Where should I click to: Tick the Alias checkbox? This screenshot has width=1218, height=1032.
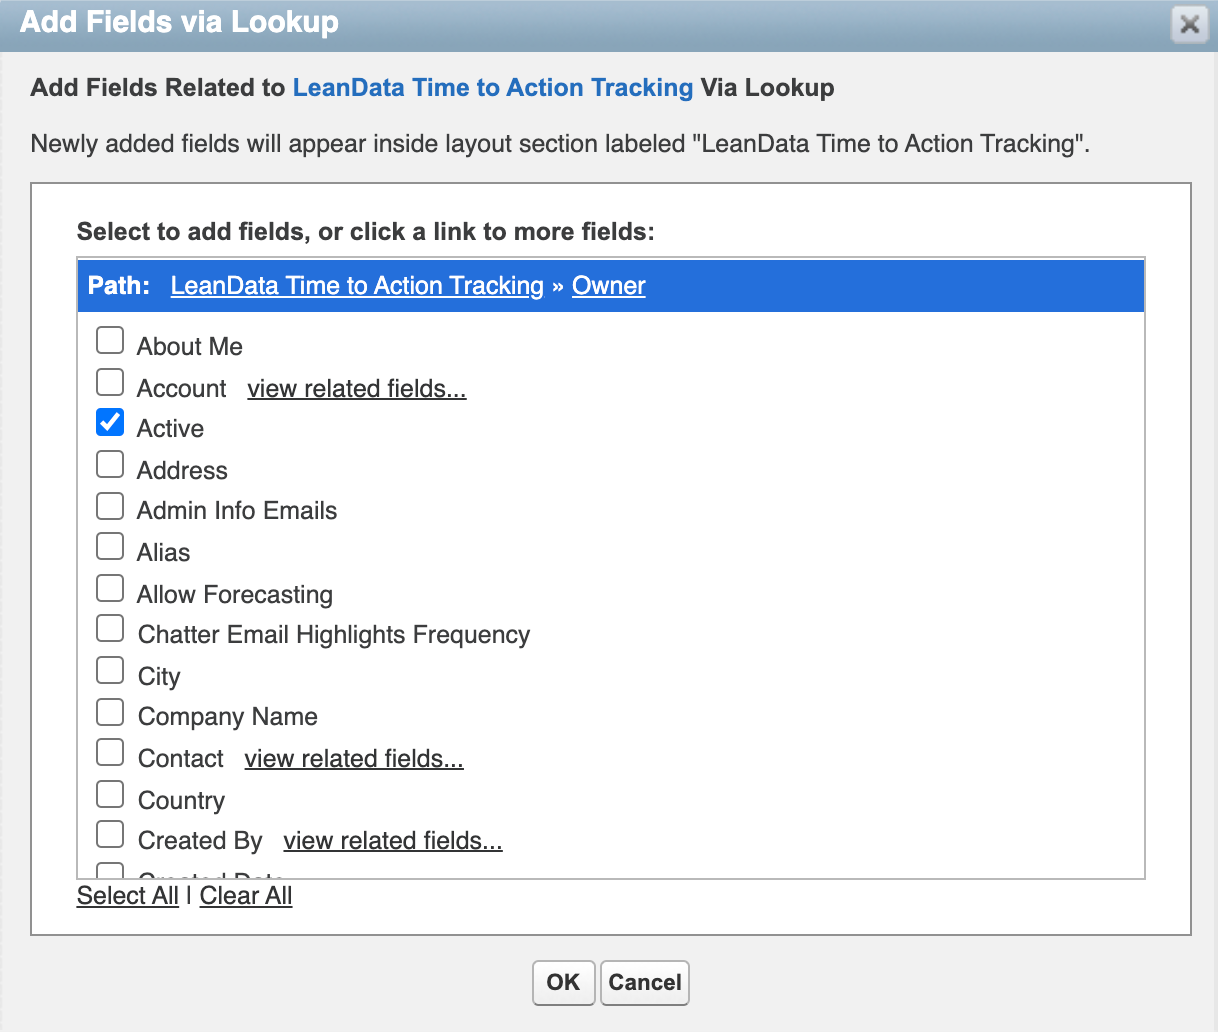110,547
